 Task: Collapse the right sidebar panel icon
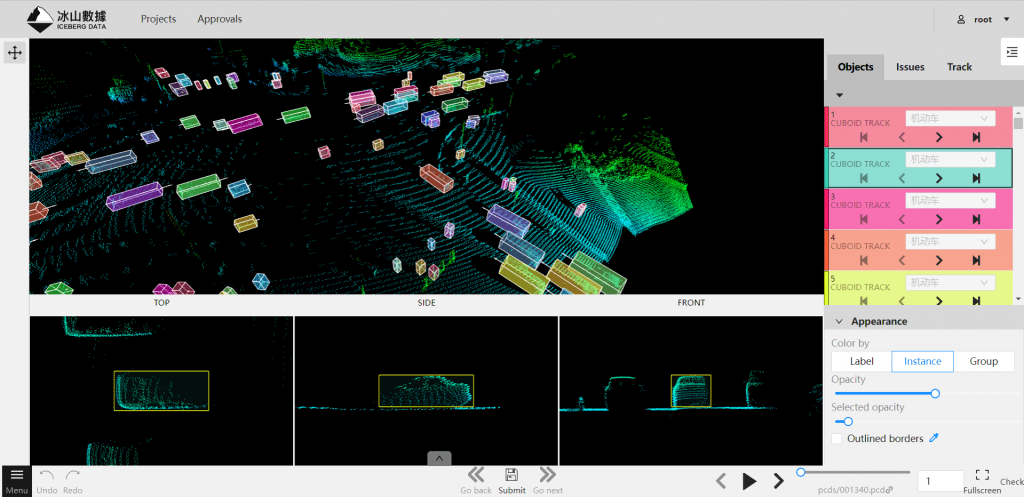(1011, 52)
